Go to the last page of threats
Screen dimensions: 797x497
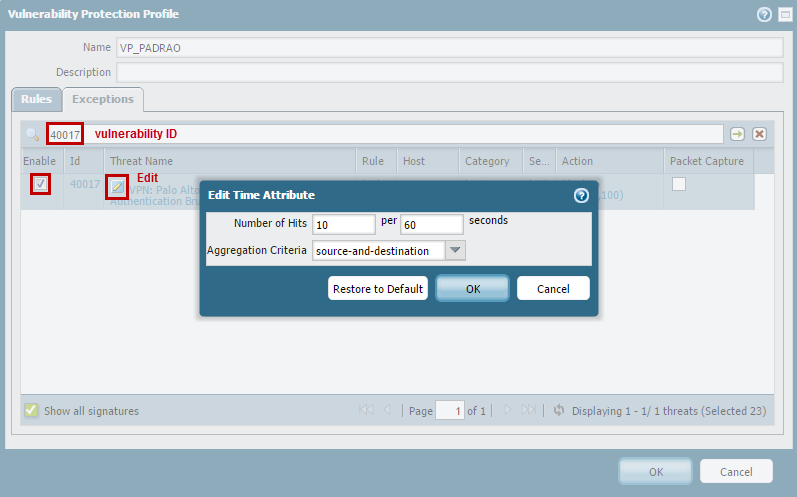[528, 410]
